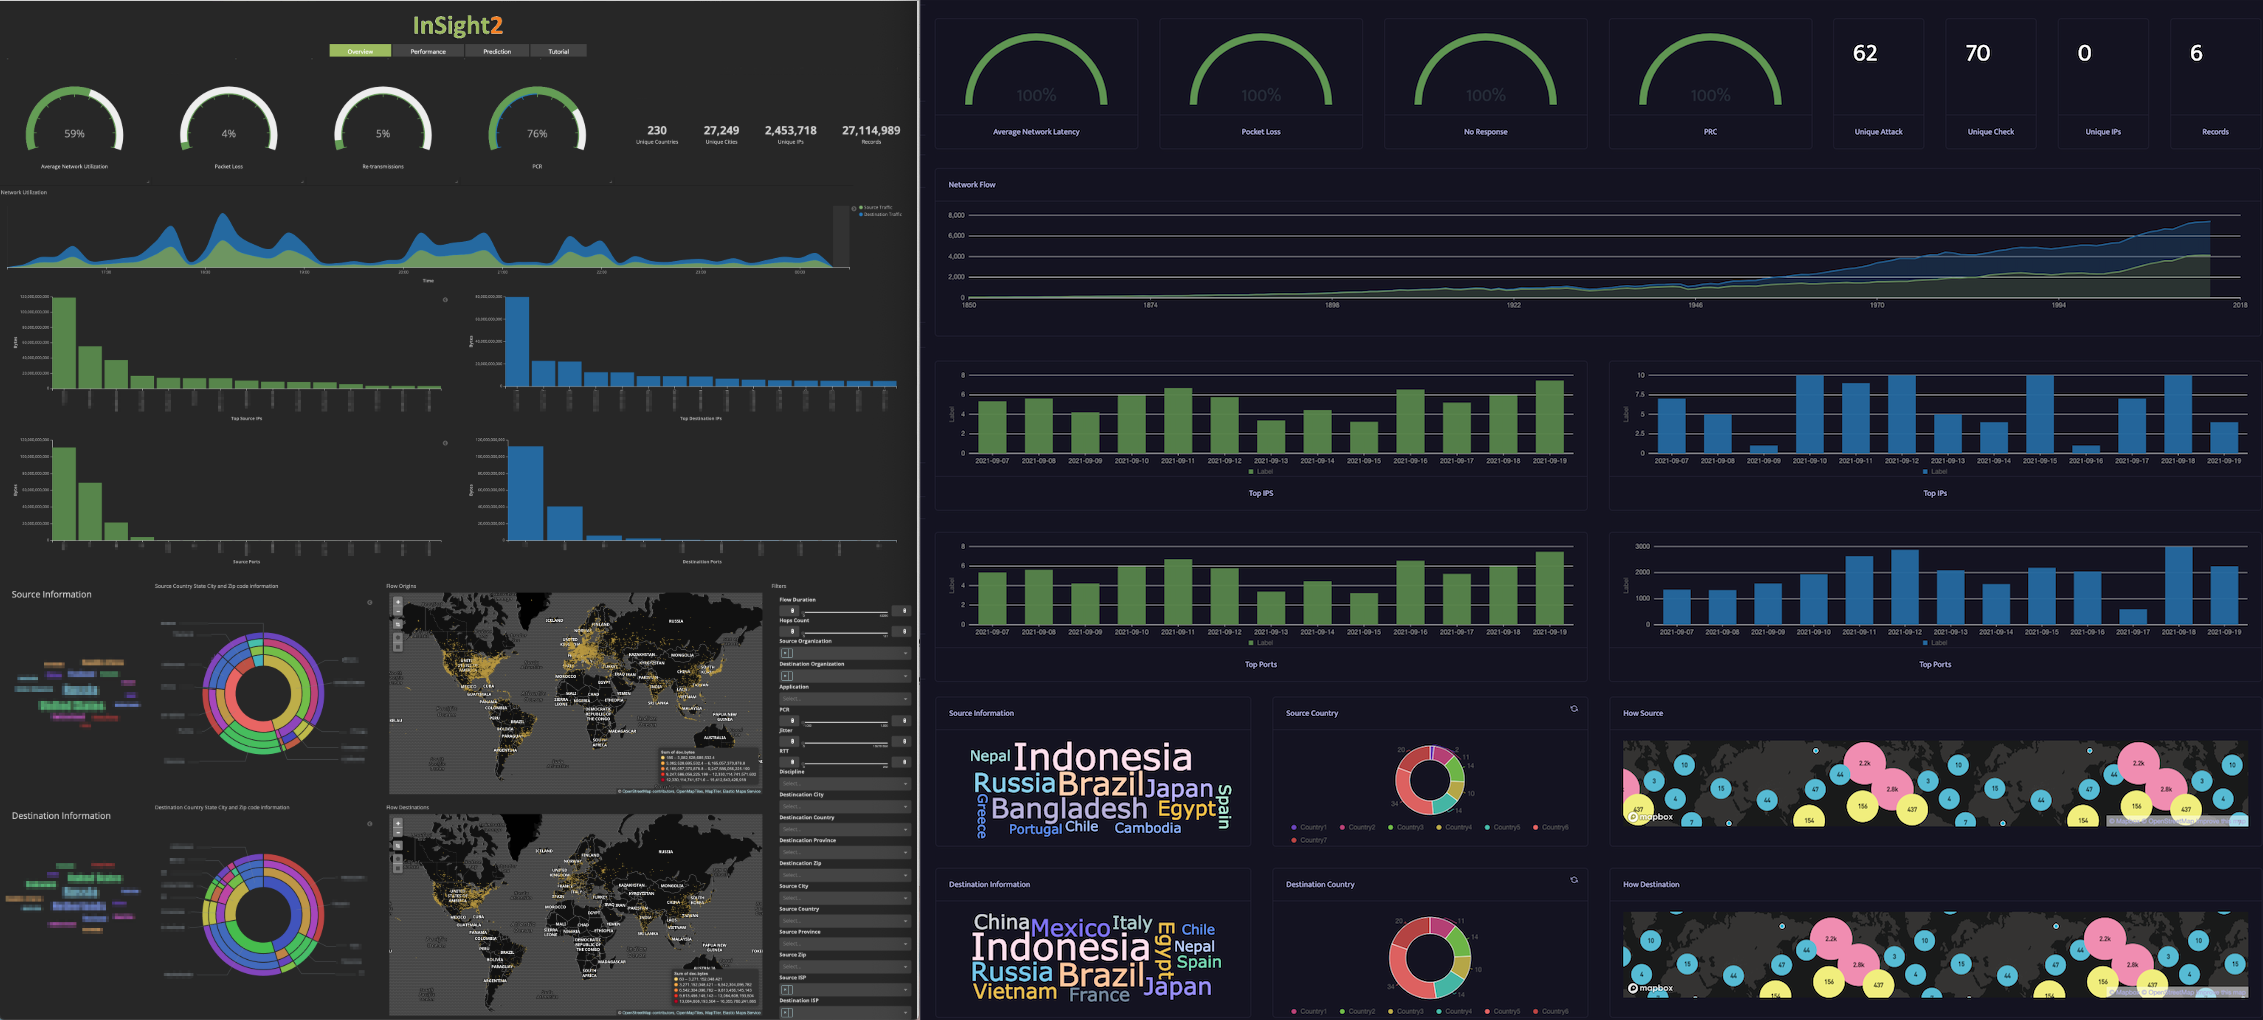
Task: Click refresh icon on Destination Country panel
Action: (x=1573, y=880)
